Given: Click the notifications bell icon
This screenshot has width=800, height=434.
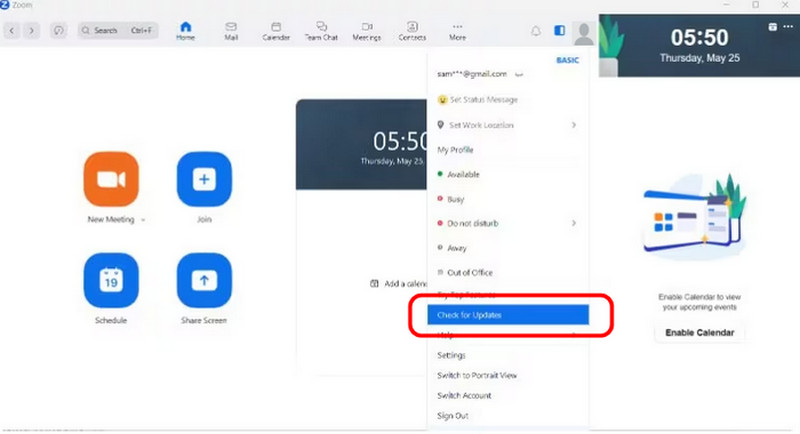Looking at the screenshot, I should tap(536, 31).
